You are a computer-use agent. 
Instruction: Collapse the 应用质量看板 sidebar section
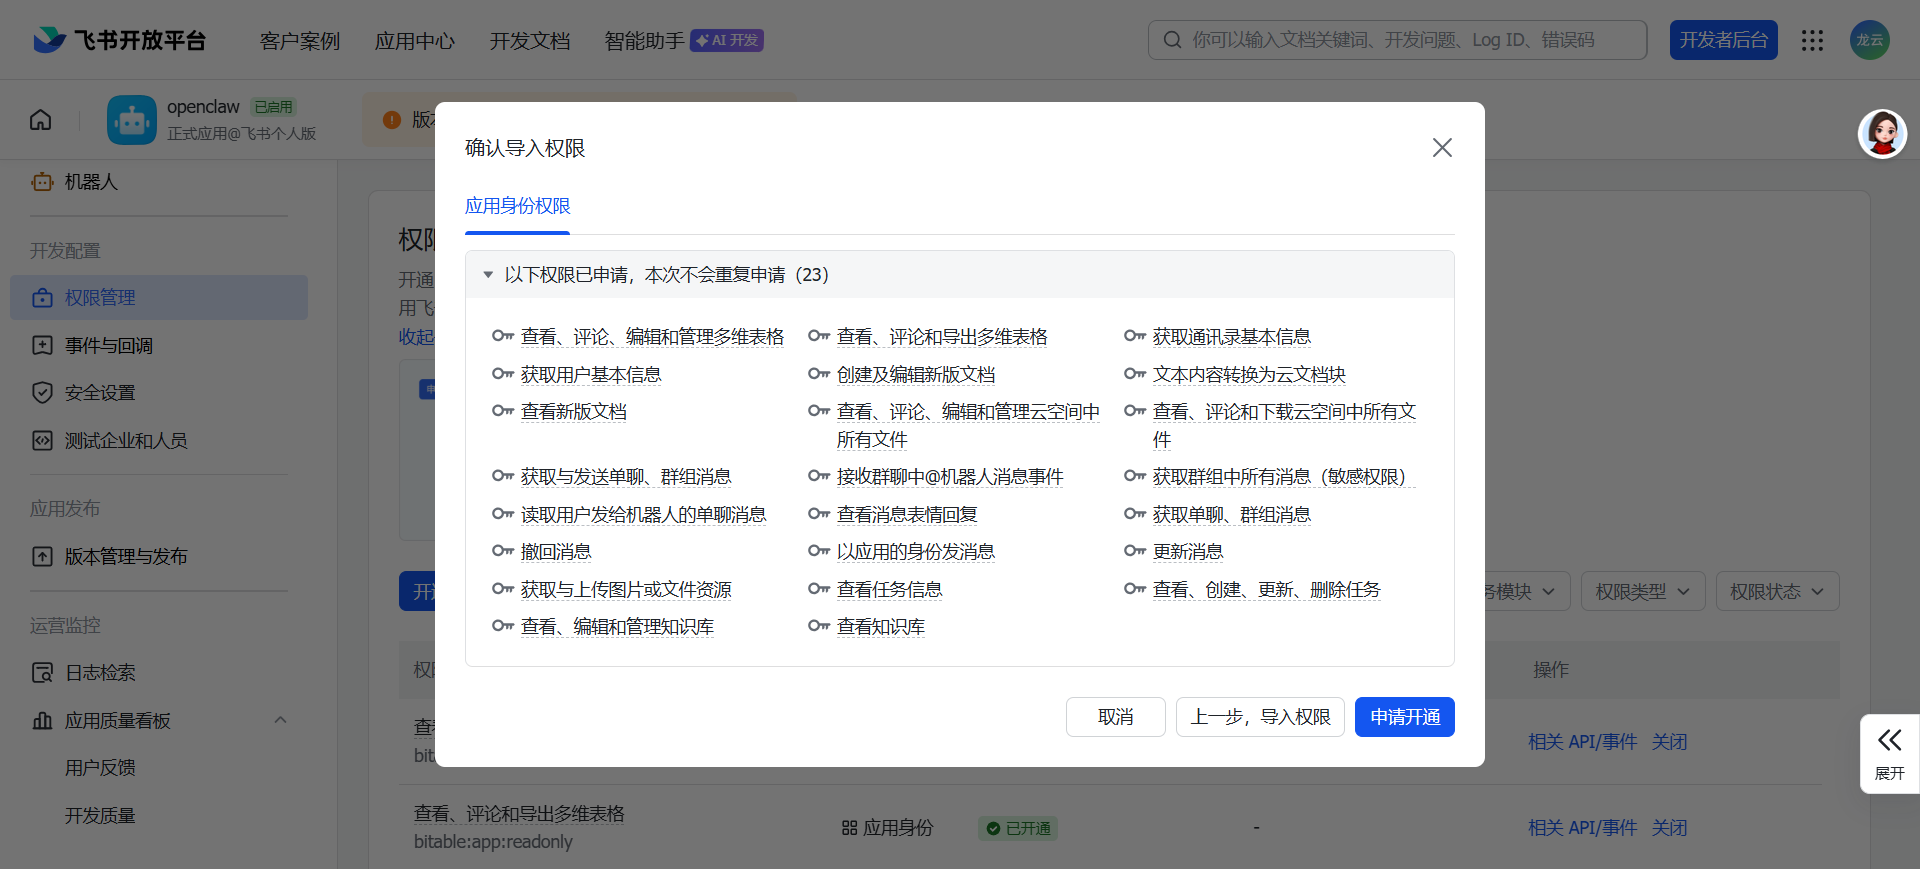(280, 720)
